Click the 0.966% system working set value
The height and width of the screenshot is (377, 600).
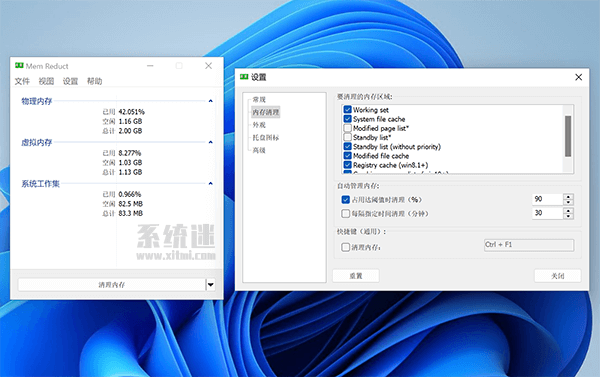[x=130, y=194]
